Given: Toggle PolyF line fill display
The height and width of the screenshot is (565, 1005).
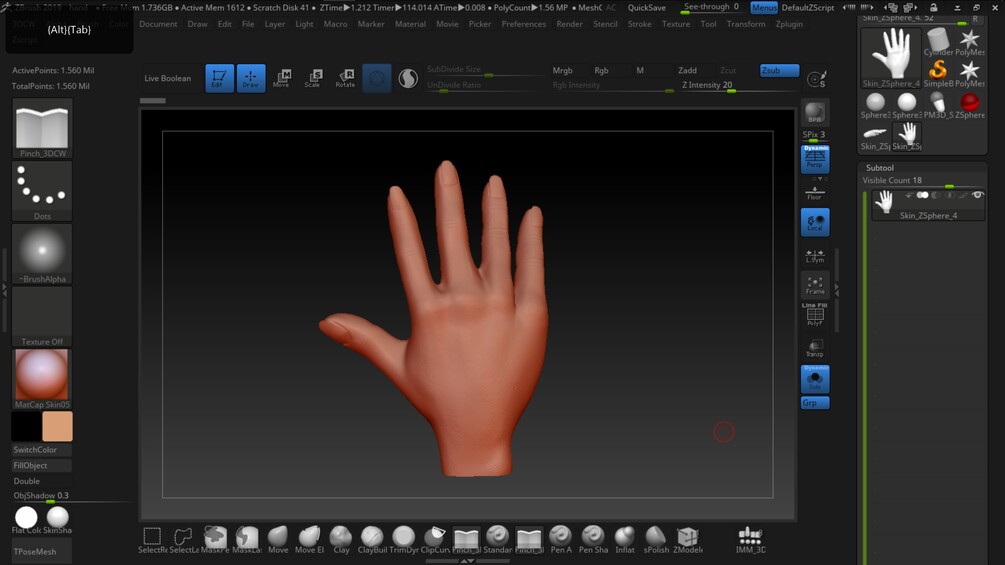Looking at the screenshot, I should pos(815,315).
